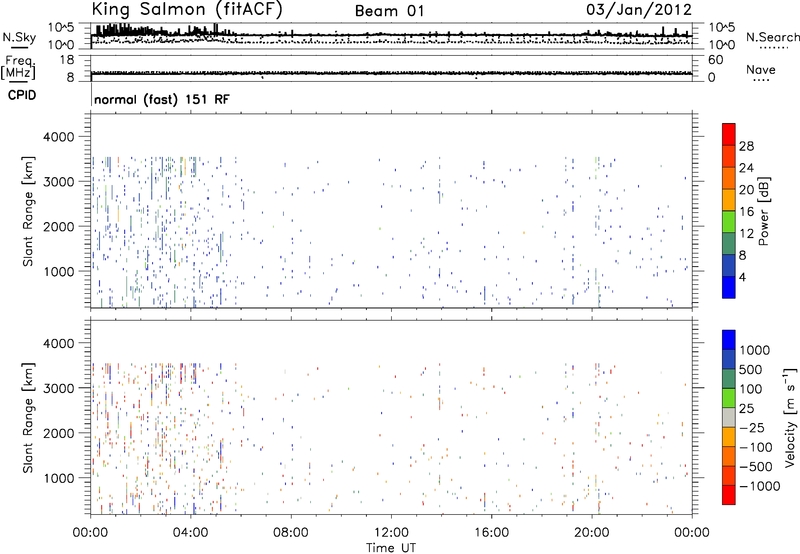Click the 'N.Sky' legend label
The image size is (800, 554).
(19, 37)
